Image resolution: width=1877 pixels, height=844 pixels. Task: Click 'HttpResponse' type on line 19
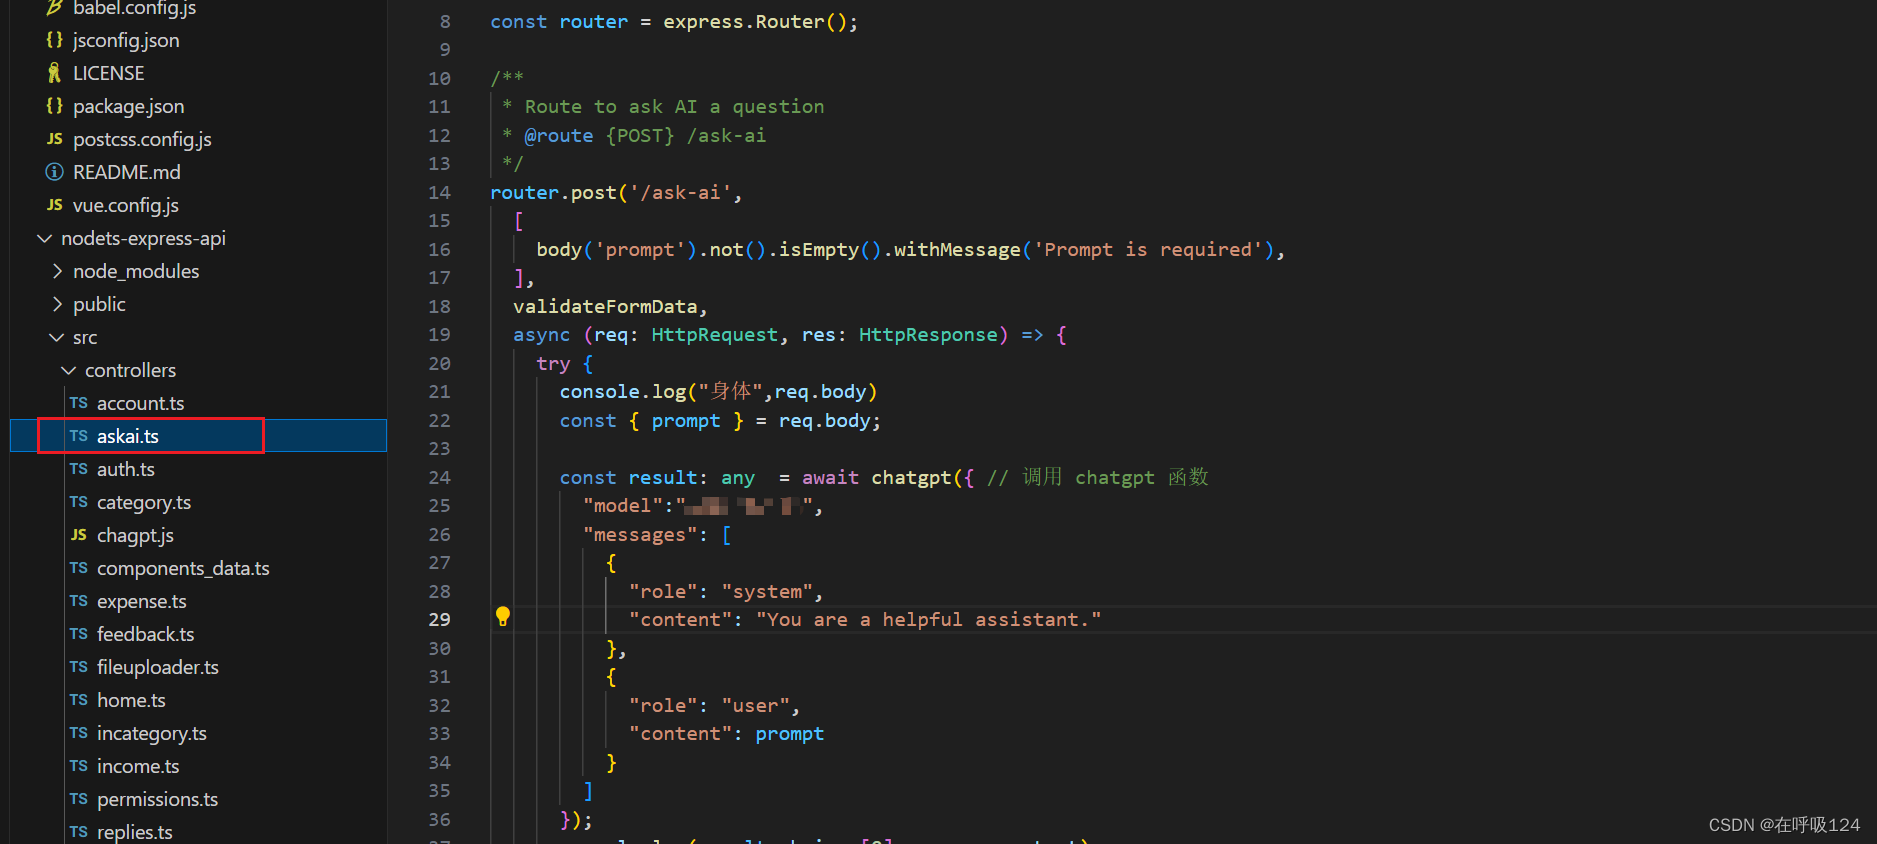click(x=928, y=334)
